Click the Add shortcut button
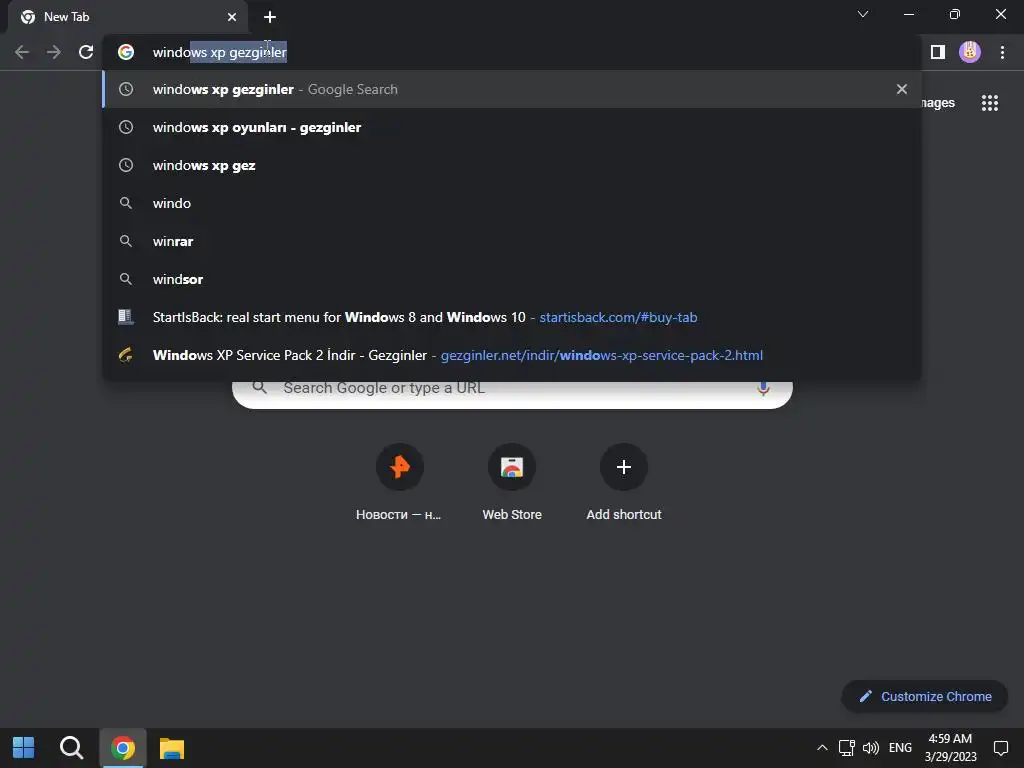Viewport: 1024px width, 768px height. tap(624, 482)
